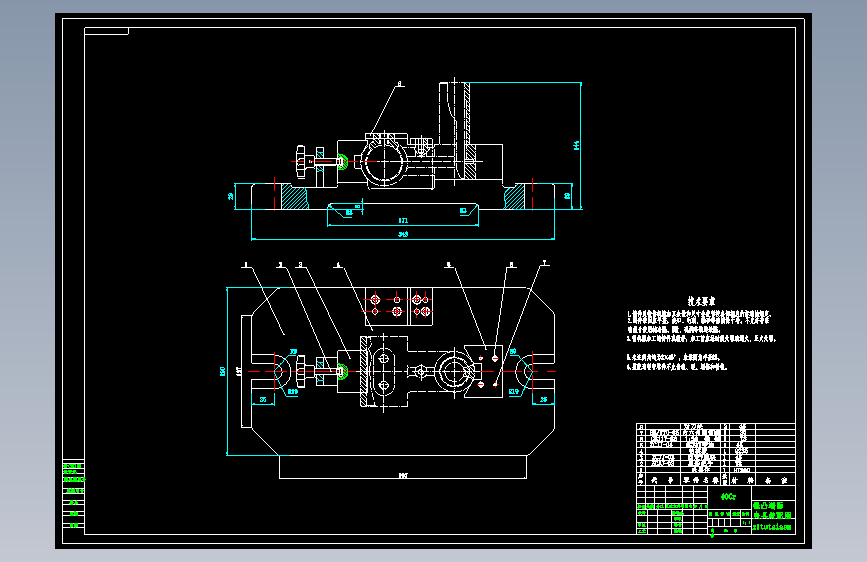Screen dimensions: 867x562
Task: Click the left cyan hatched section of base
Action: [x=295, y=196]
